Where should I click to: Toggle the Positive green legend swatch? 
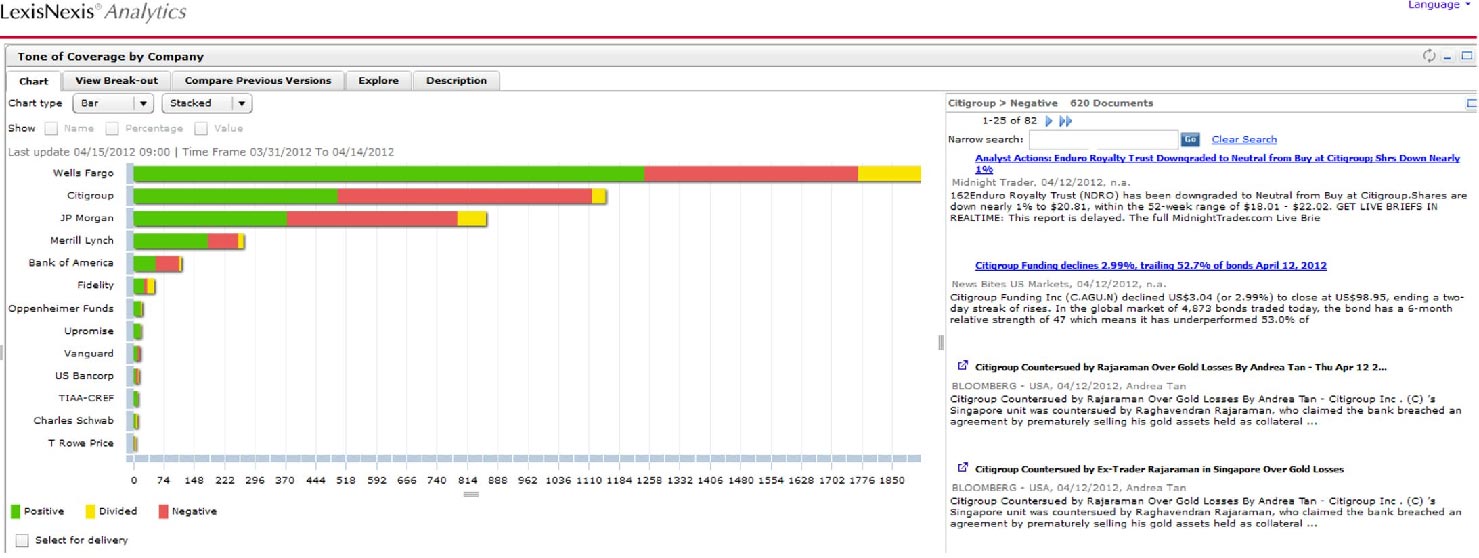click(x=15, y=512)
